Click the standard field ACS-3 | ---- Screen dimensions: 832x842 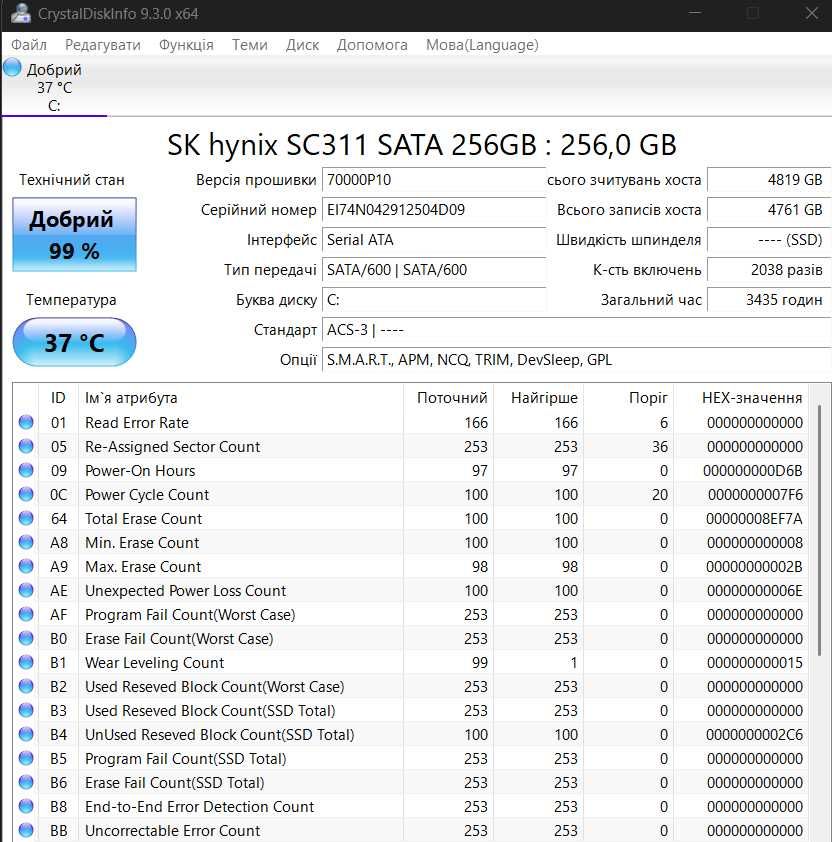[576, 330]
